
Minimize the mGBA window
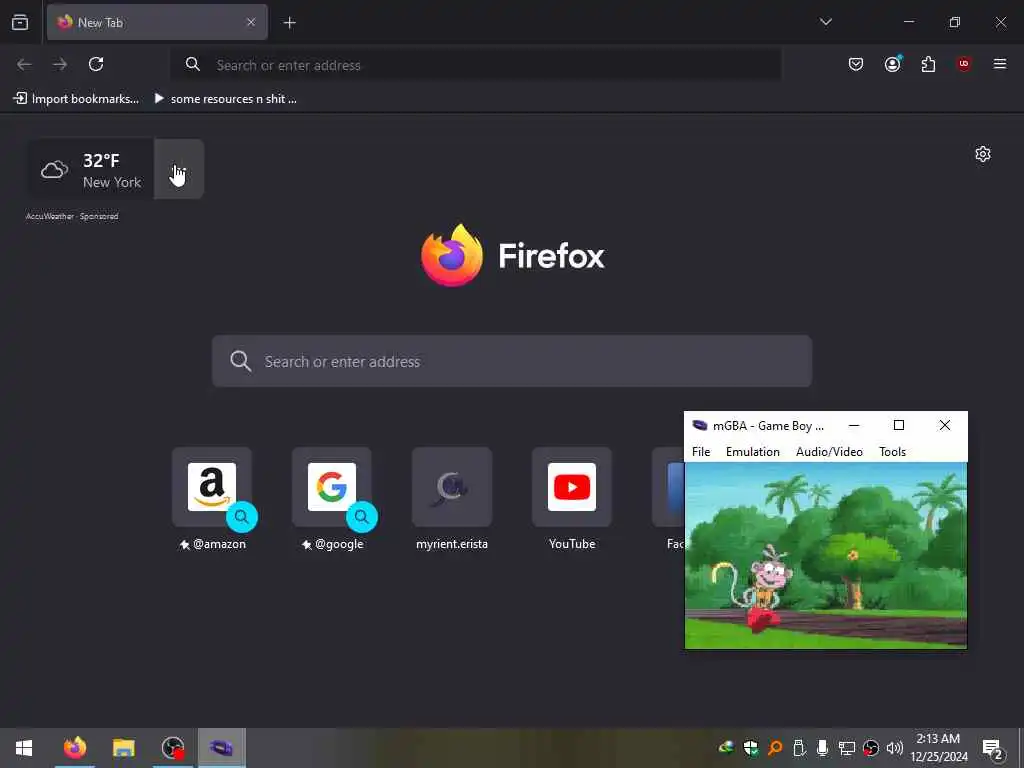(854, 425)
